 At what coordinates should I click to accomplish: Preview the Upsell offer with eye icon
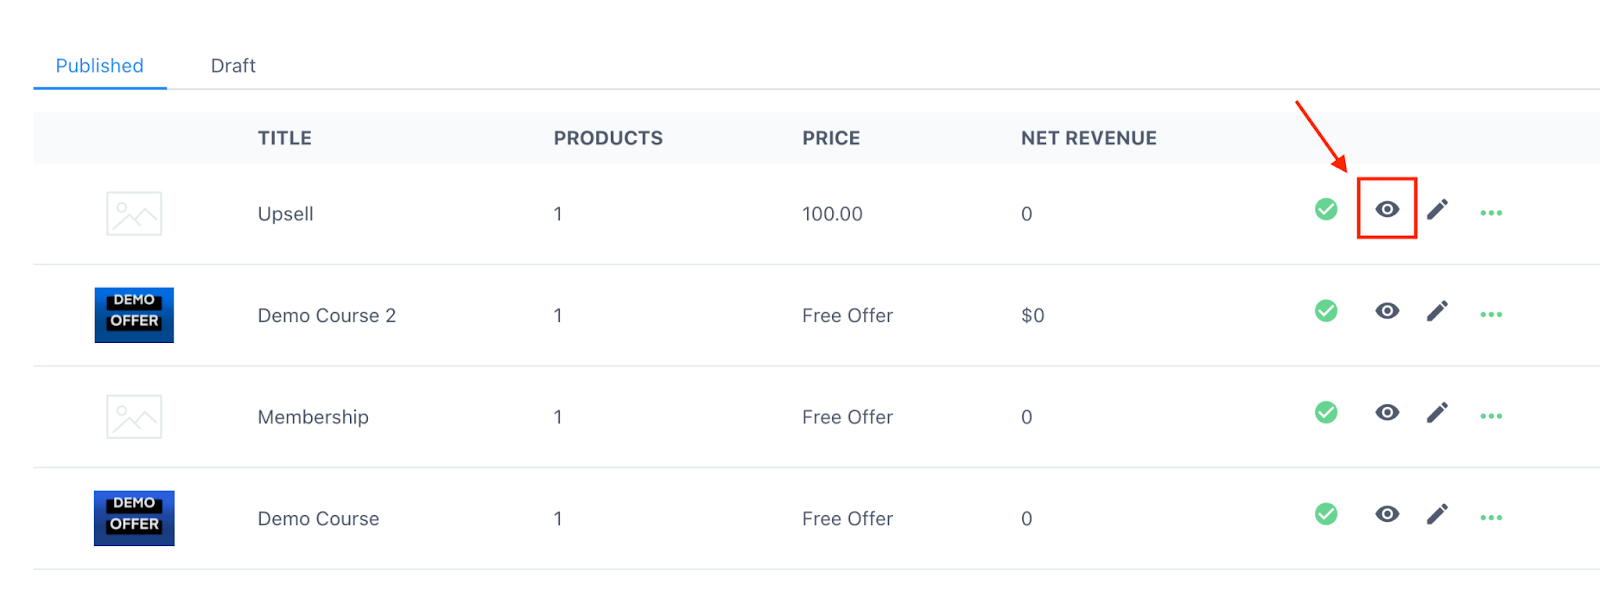(x=1387, y=209)
